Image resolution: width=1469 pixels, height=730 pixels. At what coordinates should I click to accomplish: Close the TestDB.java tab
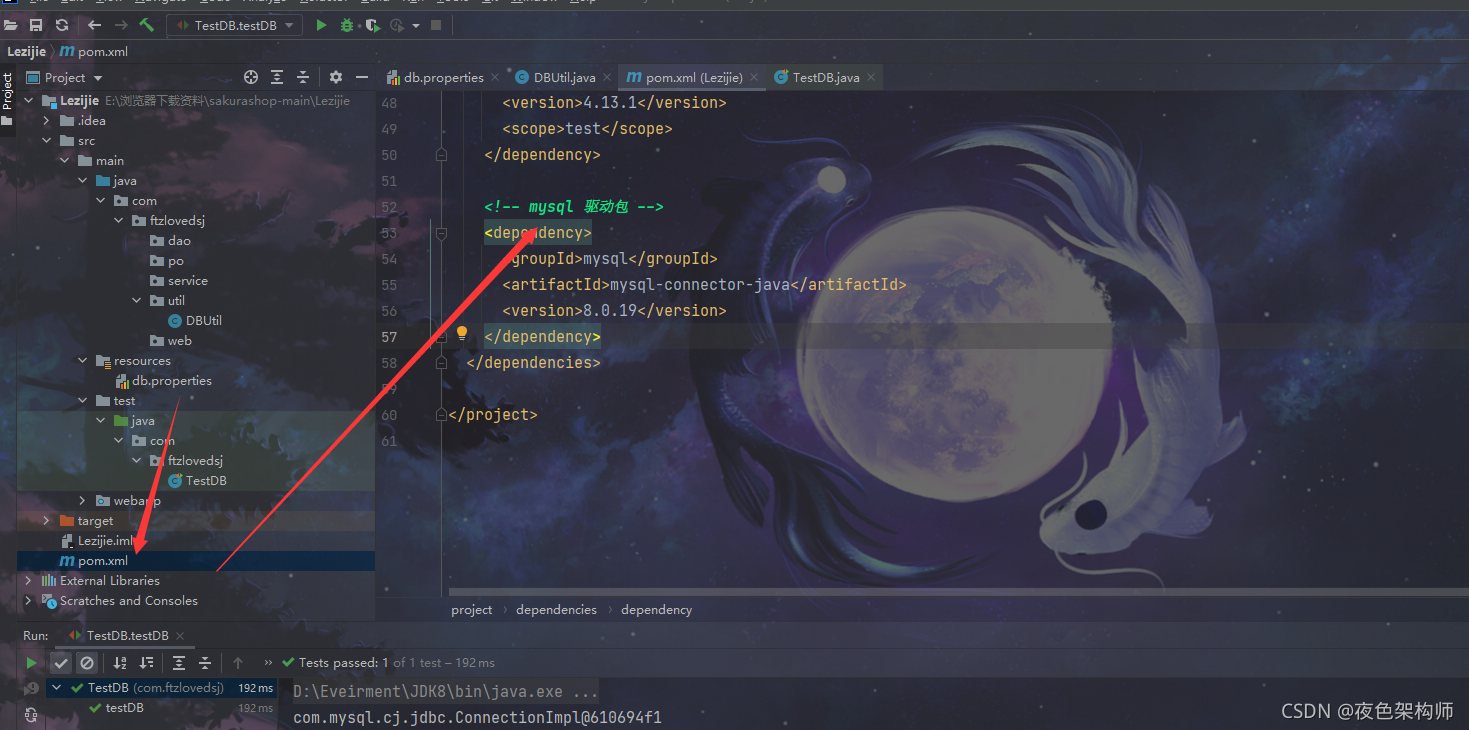[871, 77]
